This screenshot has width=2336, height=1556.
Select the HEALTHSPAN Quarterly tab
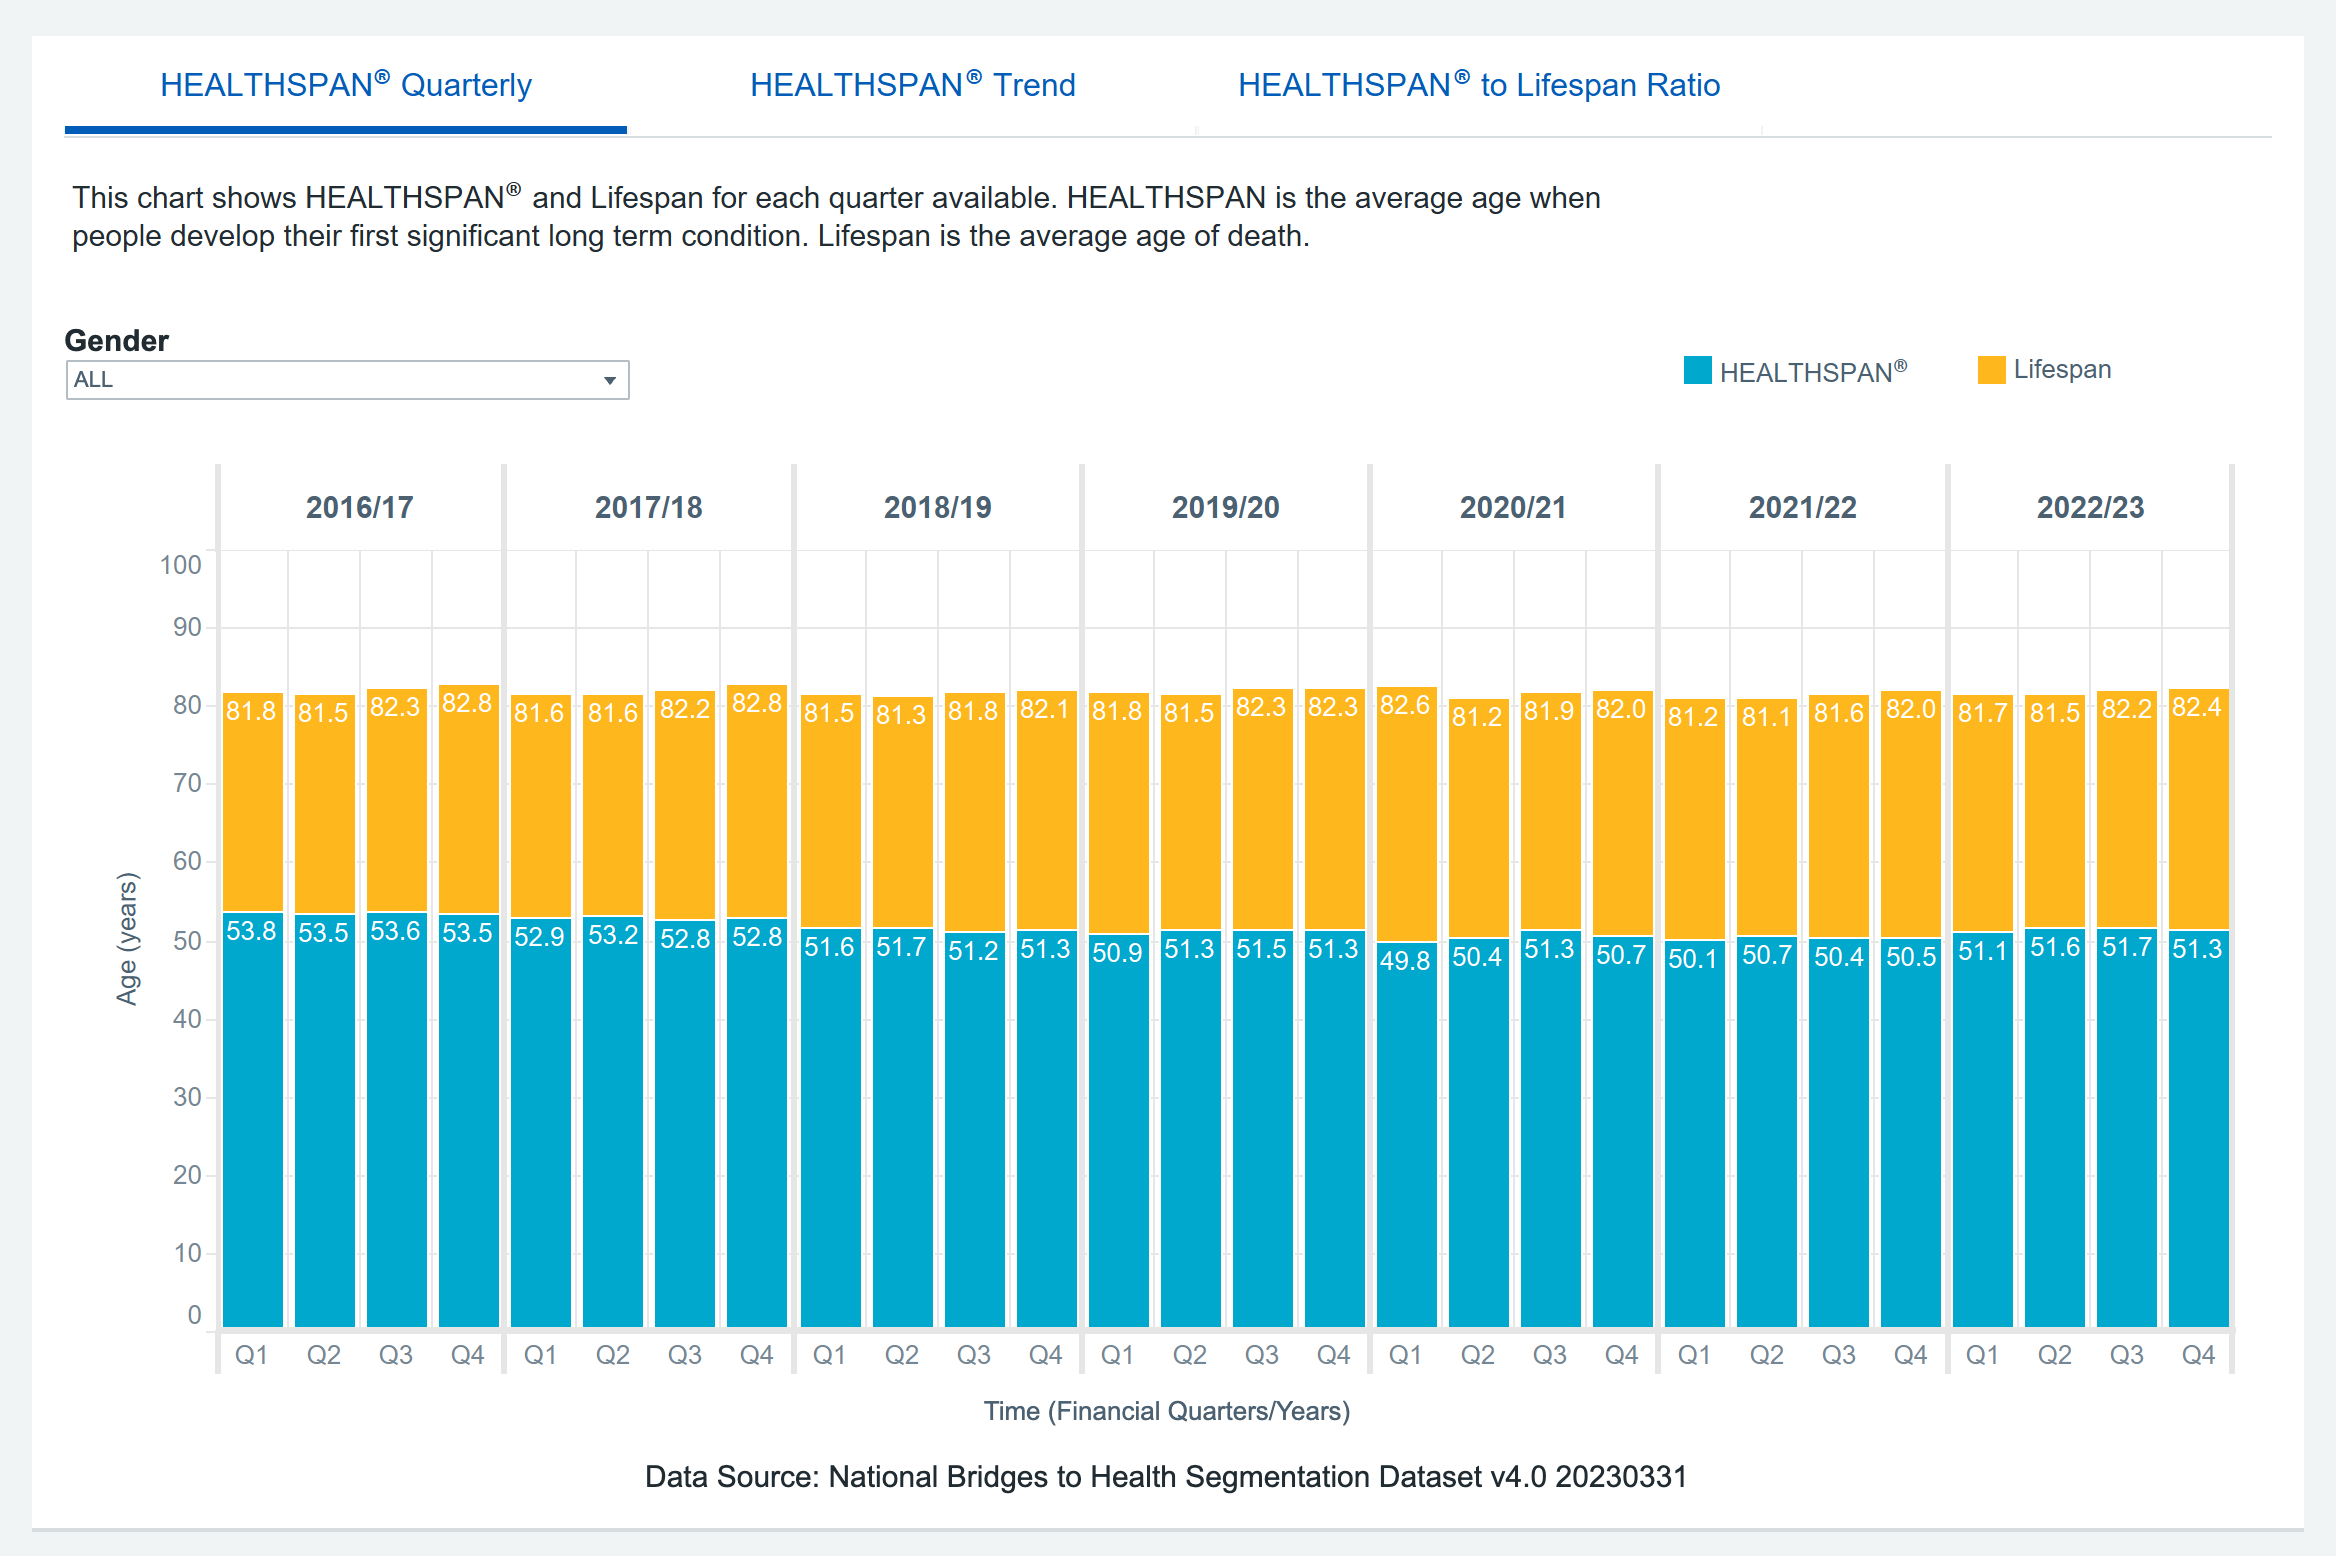tap(345, 86)
